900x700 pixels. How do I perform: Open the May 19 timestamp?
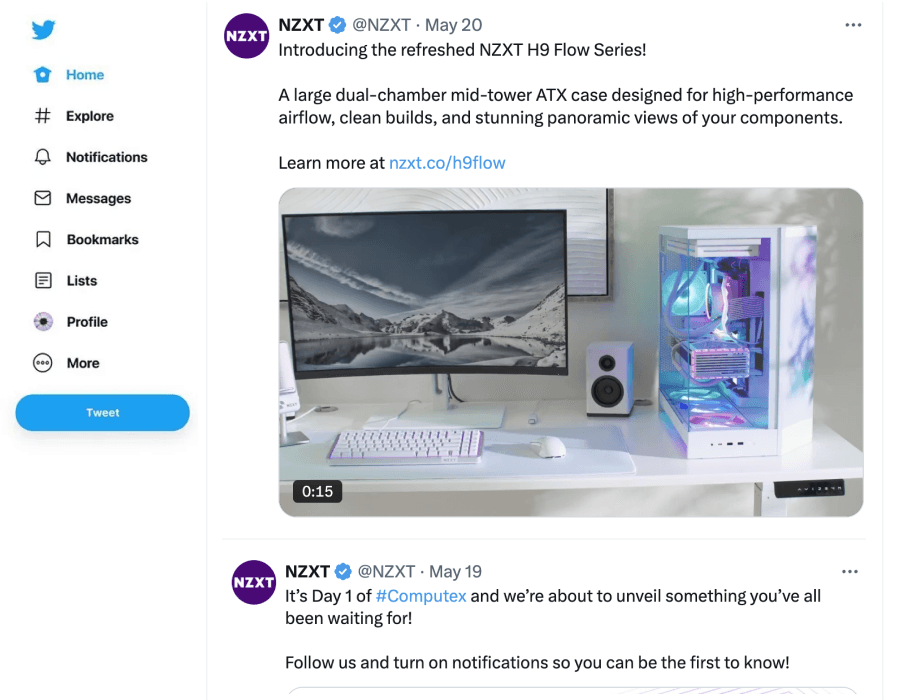tap(456, 571)
